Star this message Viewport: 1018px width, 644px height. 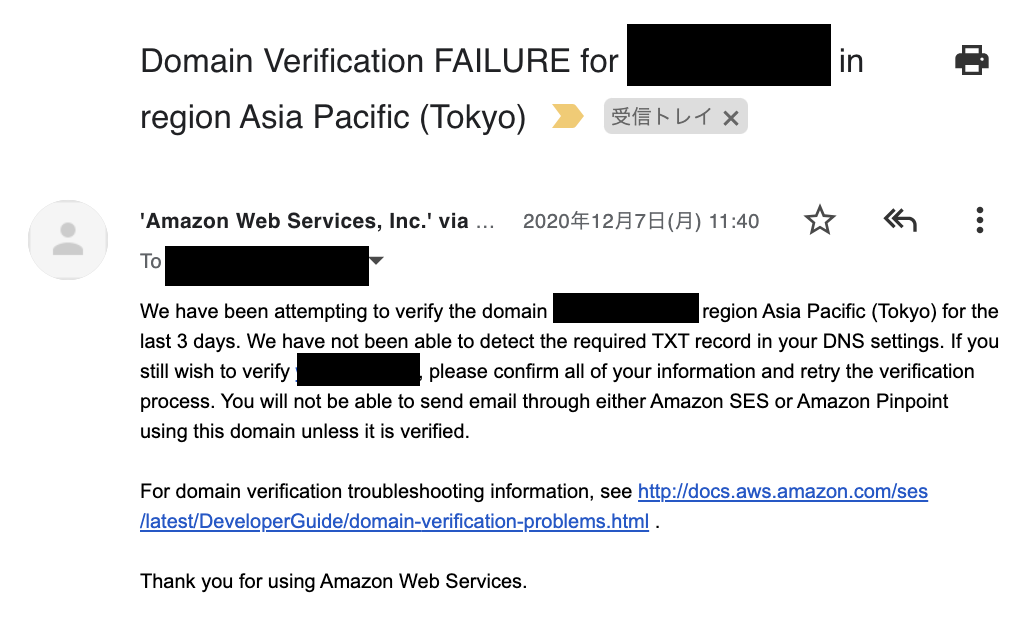tap(820, 220)
